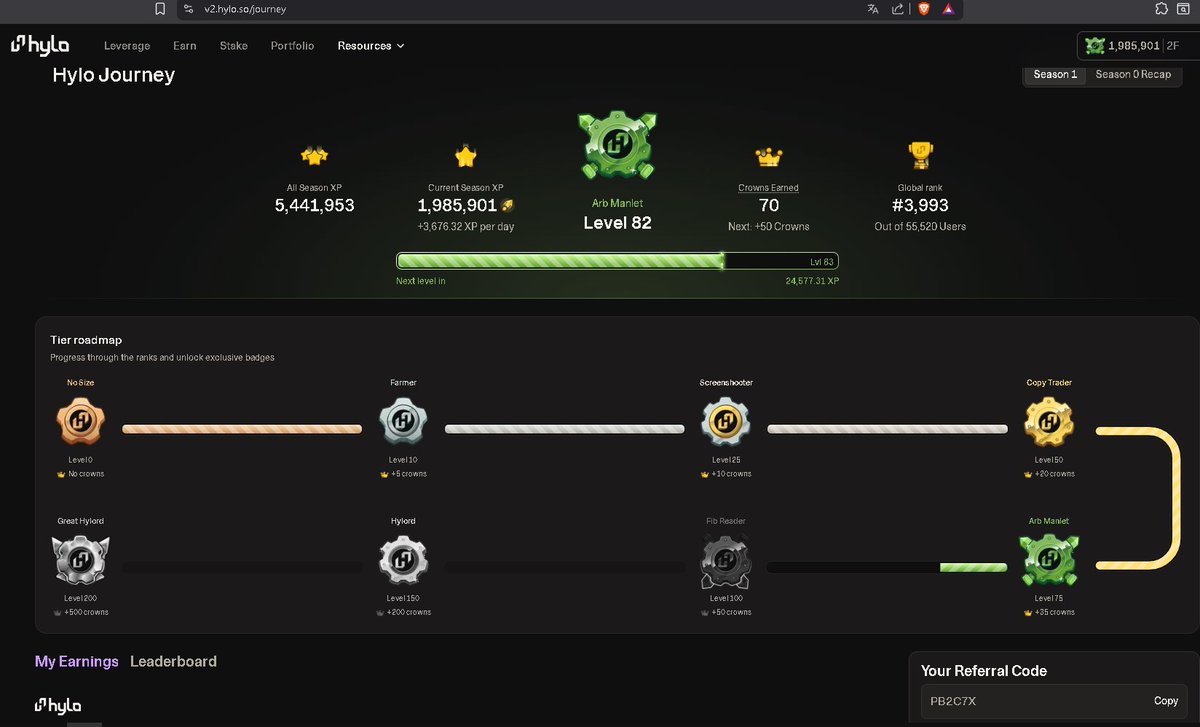Select the Copy Trader gold badge
This screenshot has width=1200, height=727.
click(x=1049, y=423)
